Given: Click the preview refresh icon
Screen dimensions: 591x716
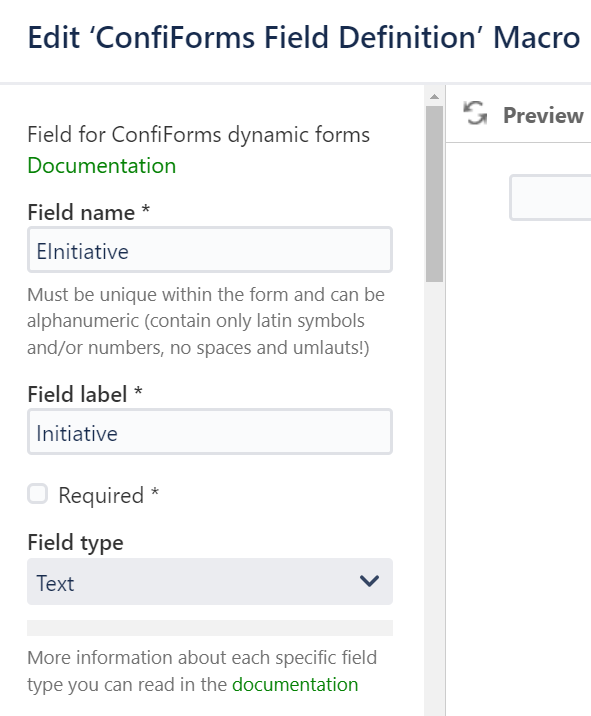Looking at the screenshot, I should [x=475, y=113].
